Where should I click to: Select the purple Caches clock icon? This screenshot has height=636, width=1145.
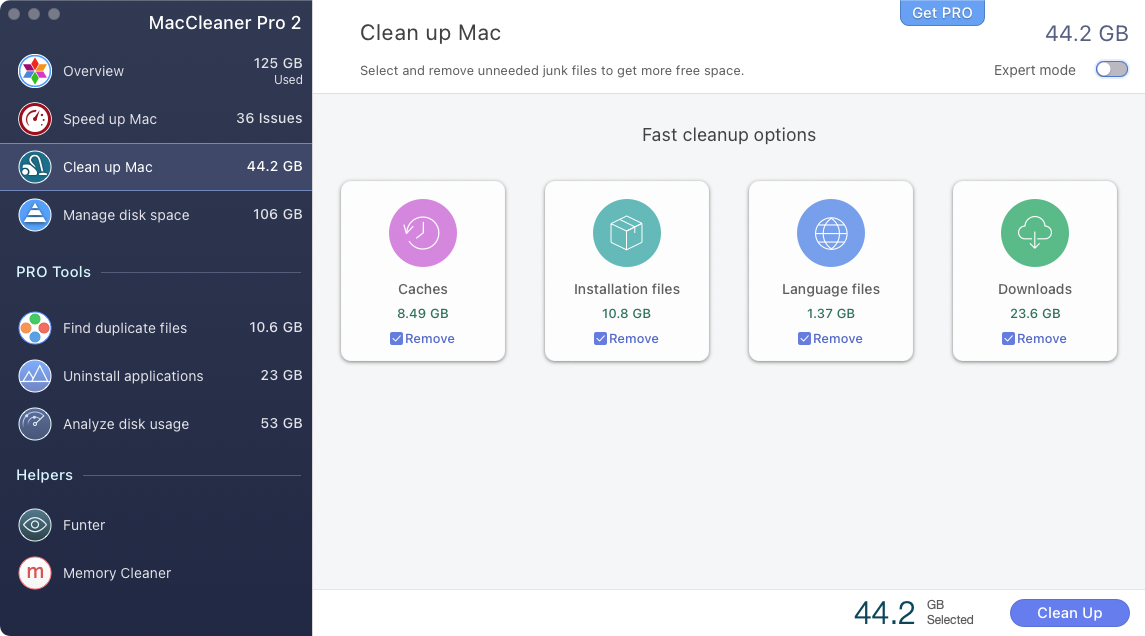coord(422,234)
